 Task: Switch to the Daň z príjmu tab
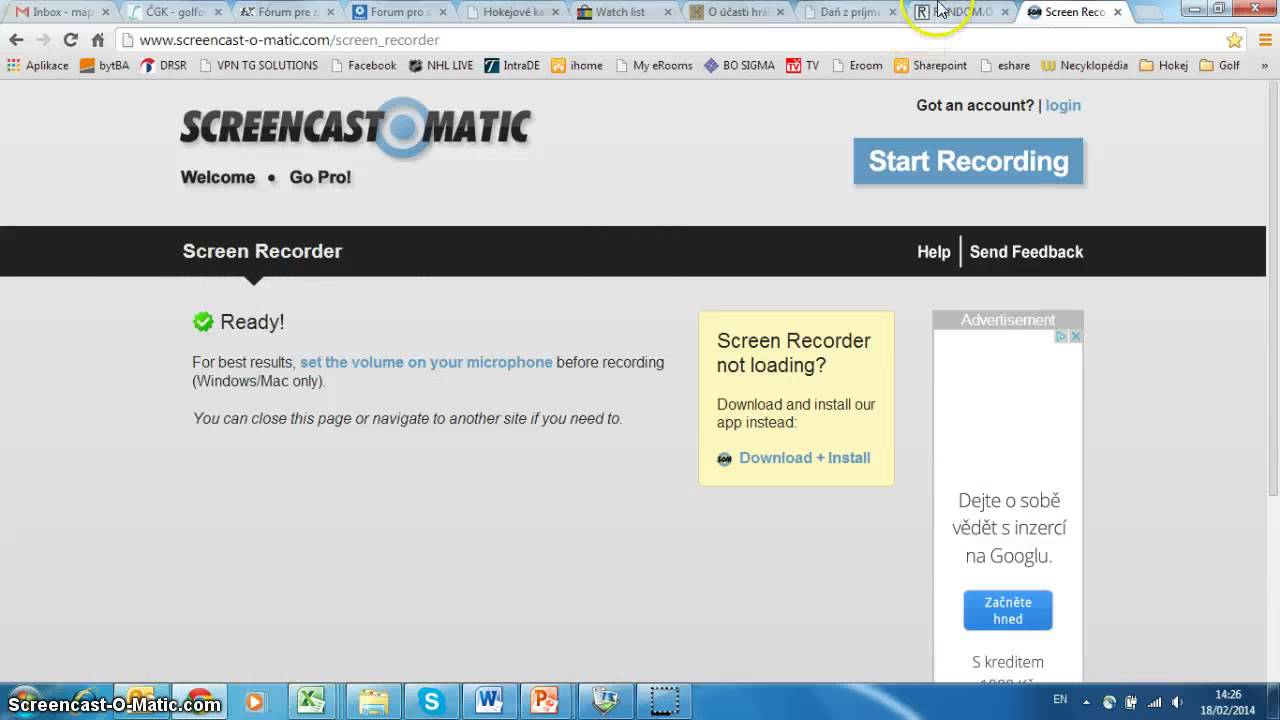(848, 12)
